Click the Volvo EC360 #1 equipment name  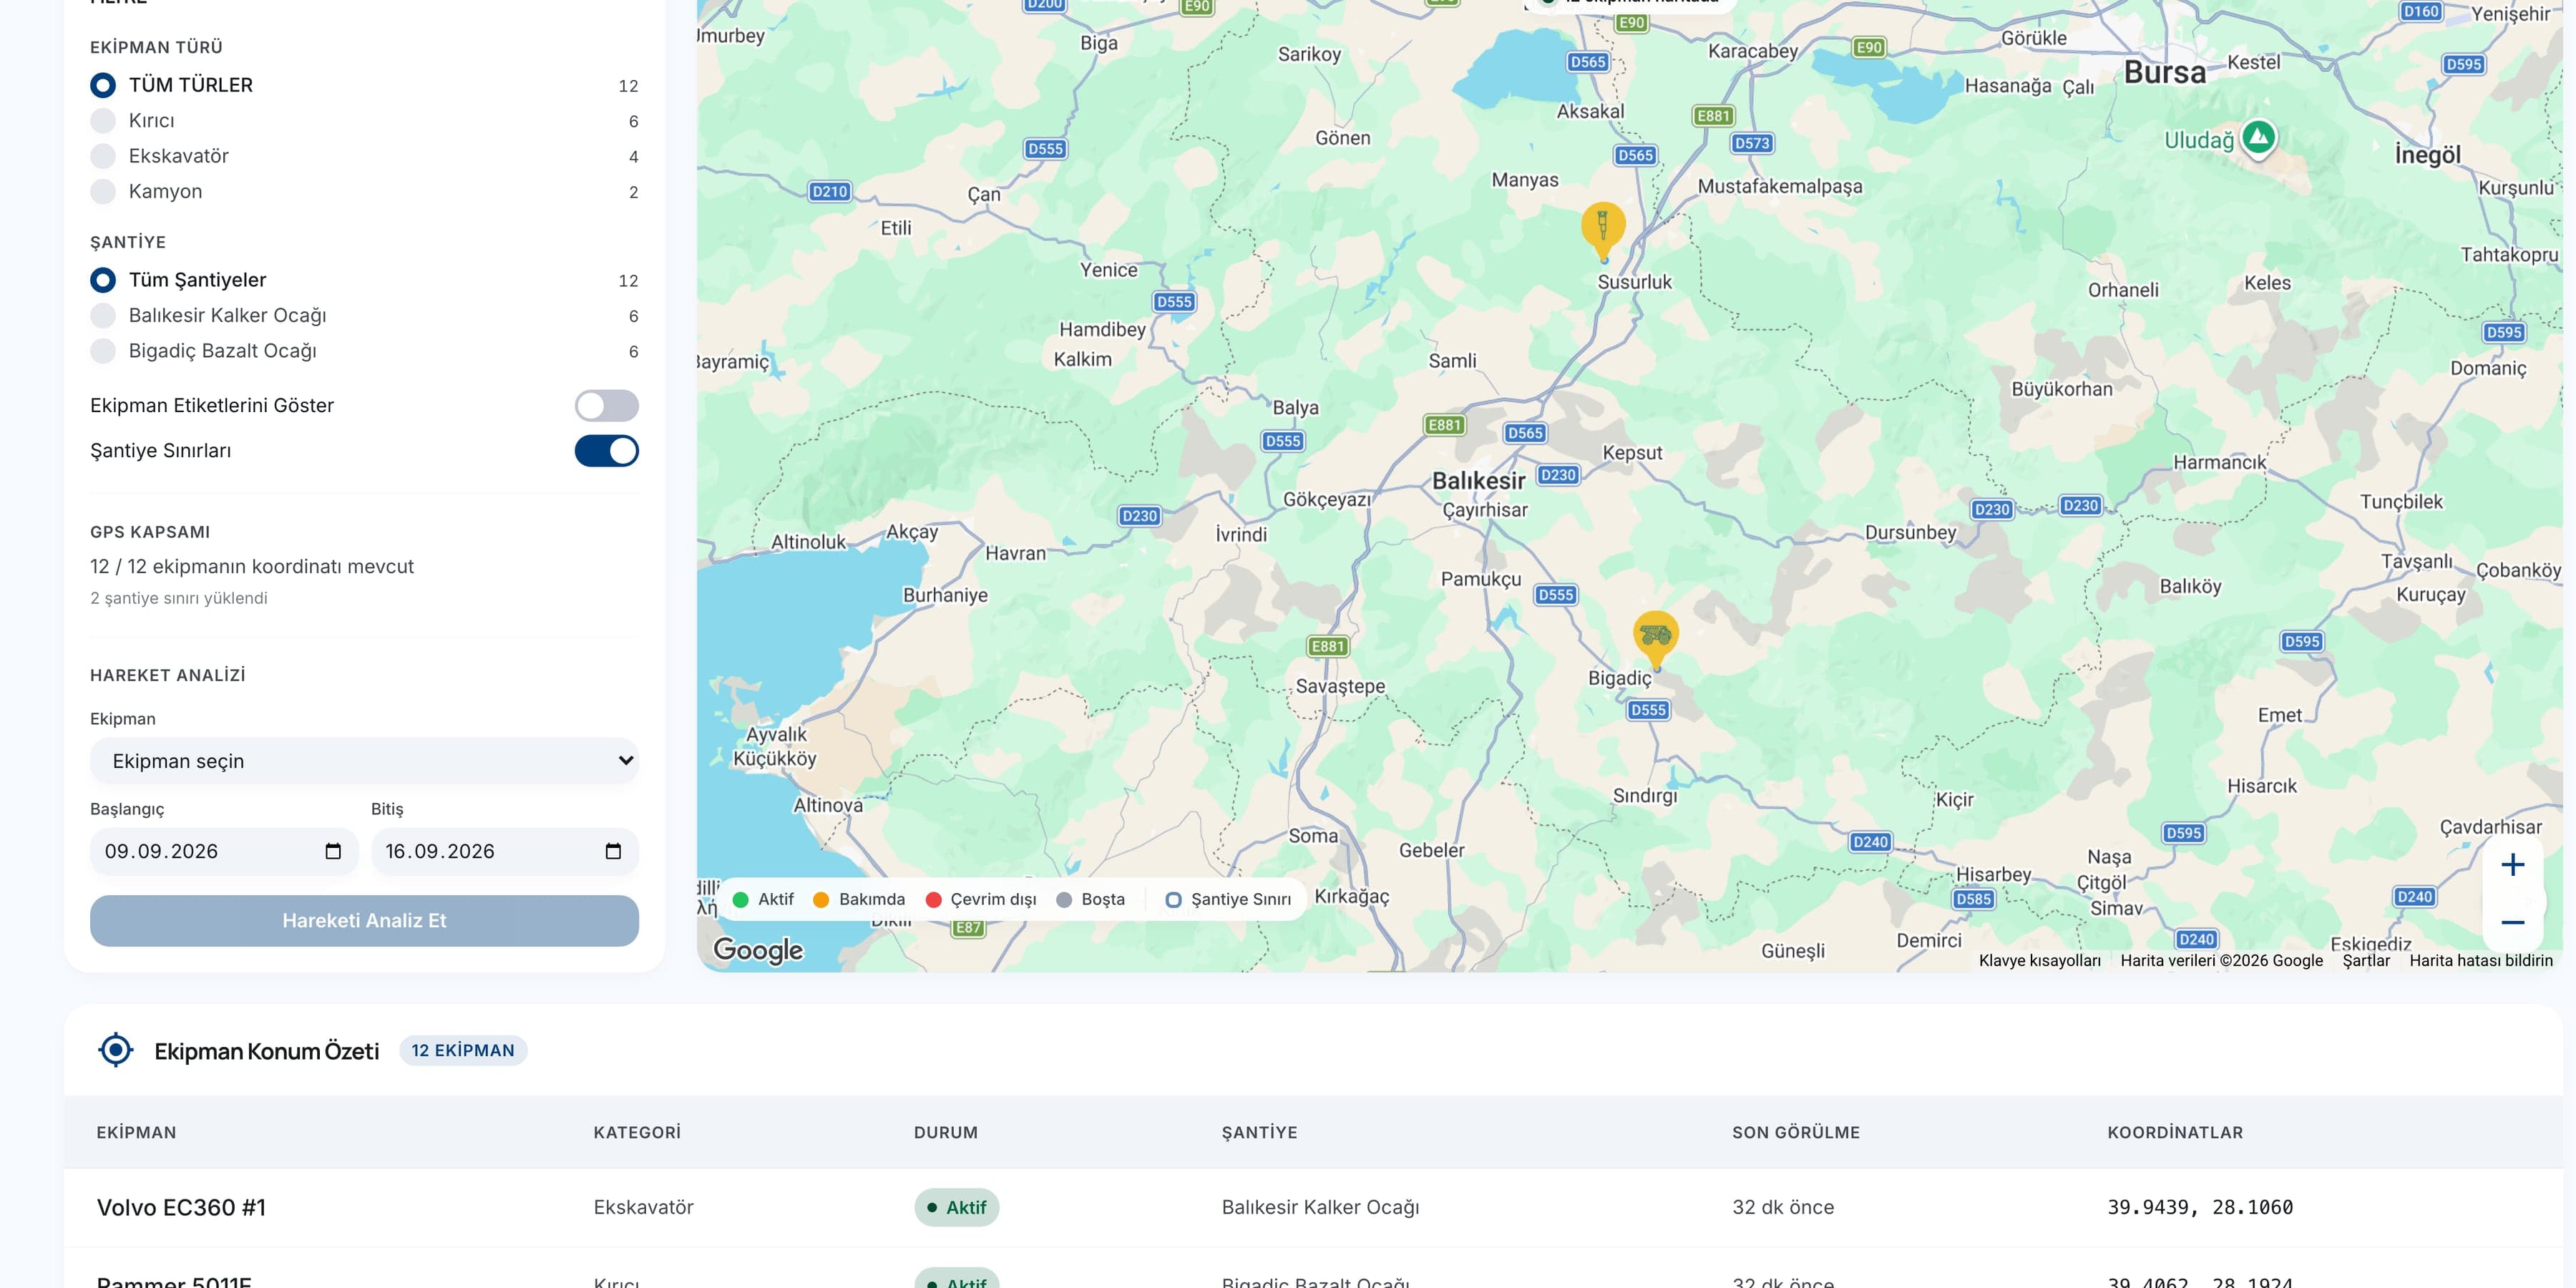(x=181, y=1207)
